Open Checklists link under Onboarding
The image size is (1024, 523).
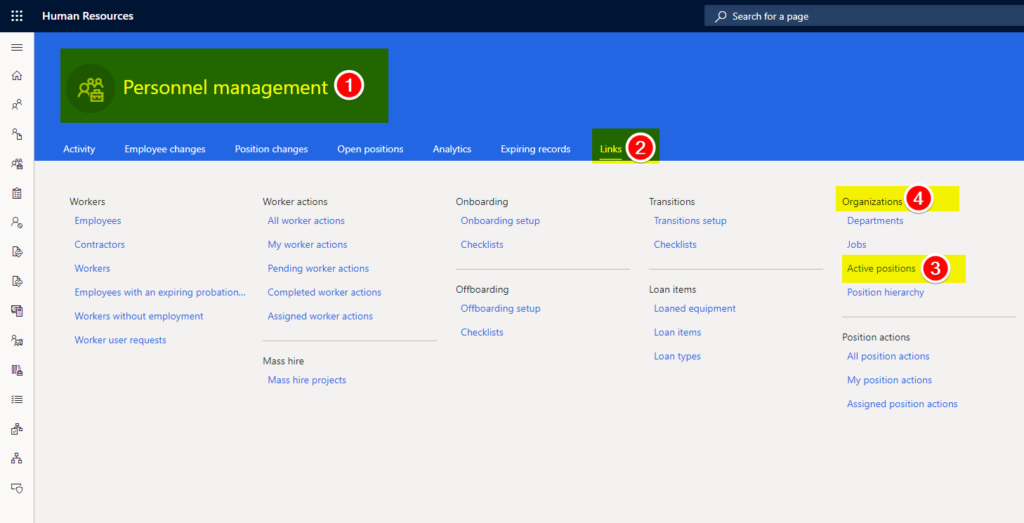(x=482, y=244)
